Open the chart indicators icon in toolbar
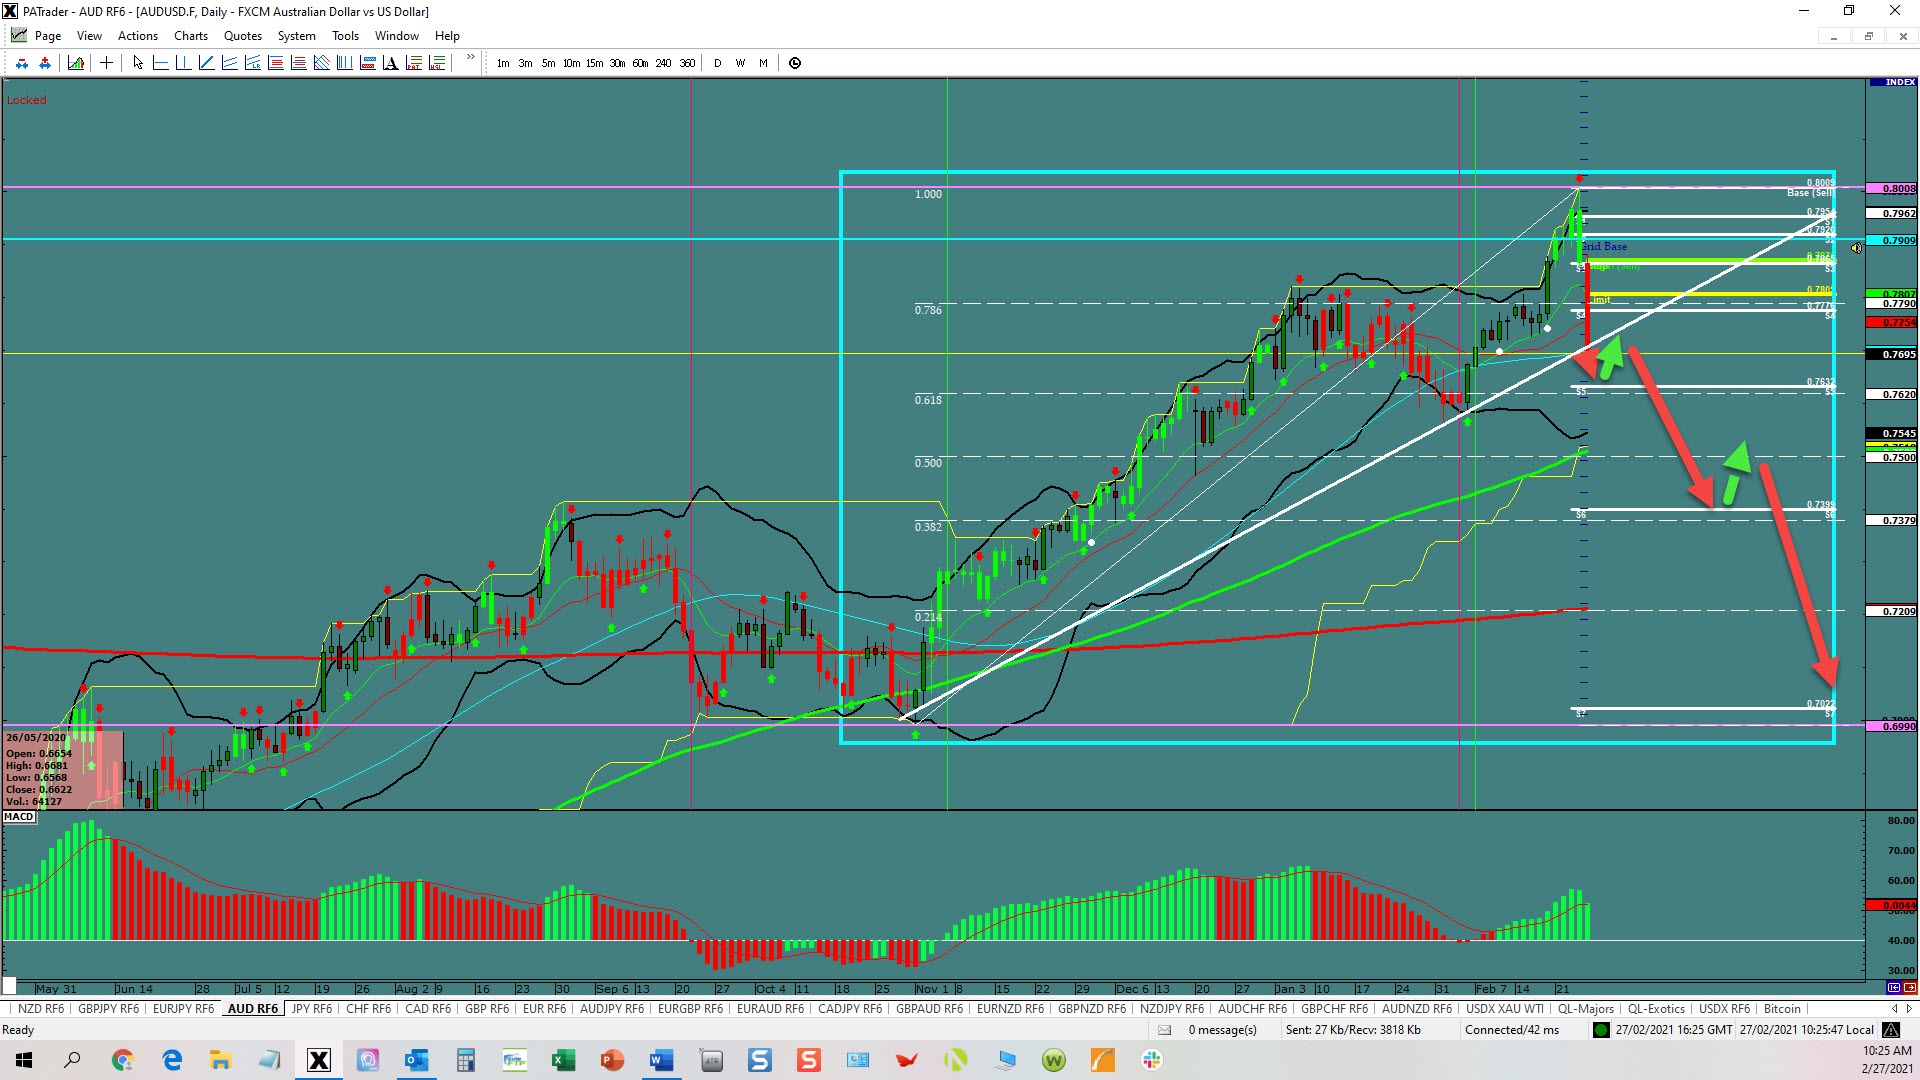This screenshot has width=1920, height=1080. tap(76, 63)
